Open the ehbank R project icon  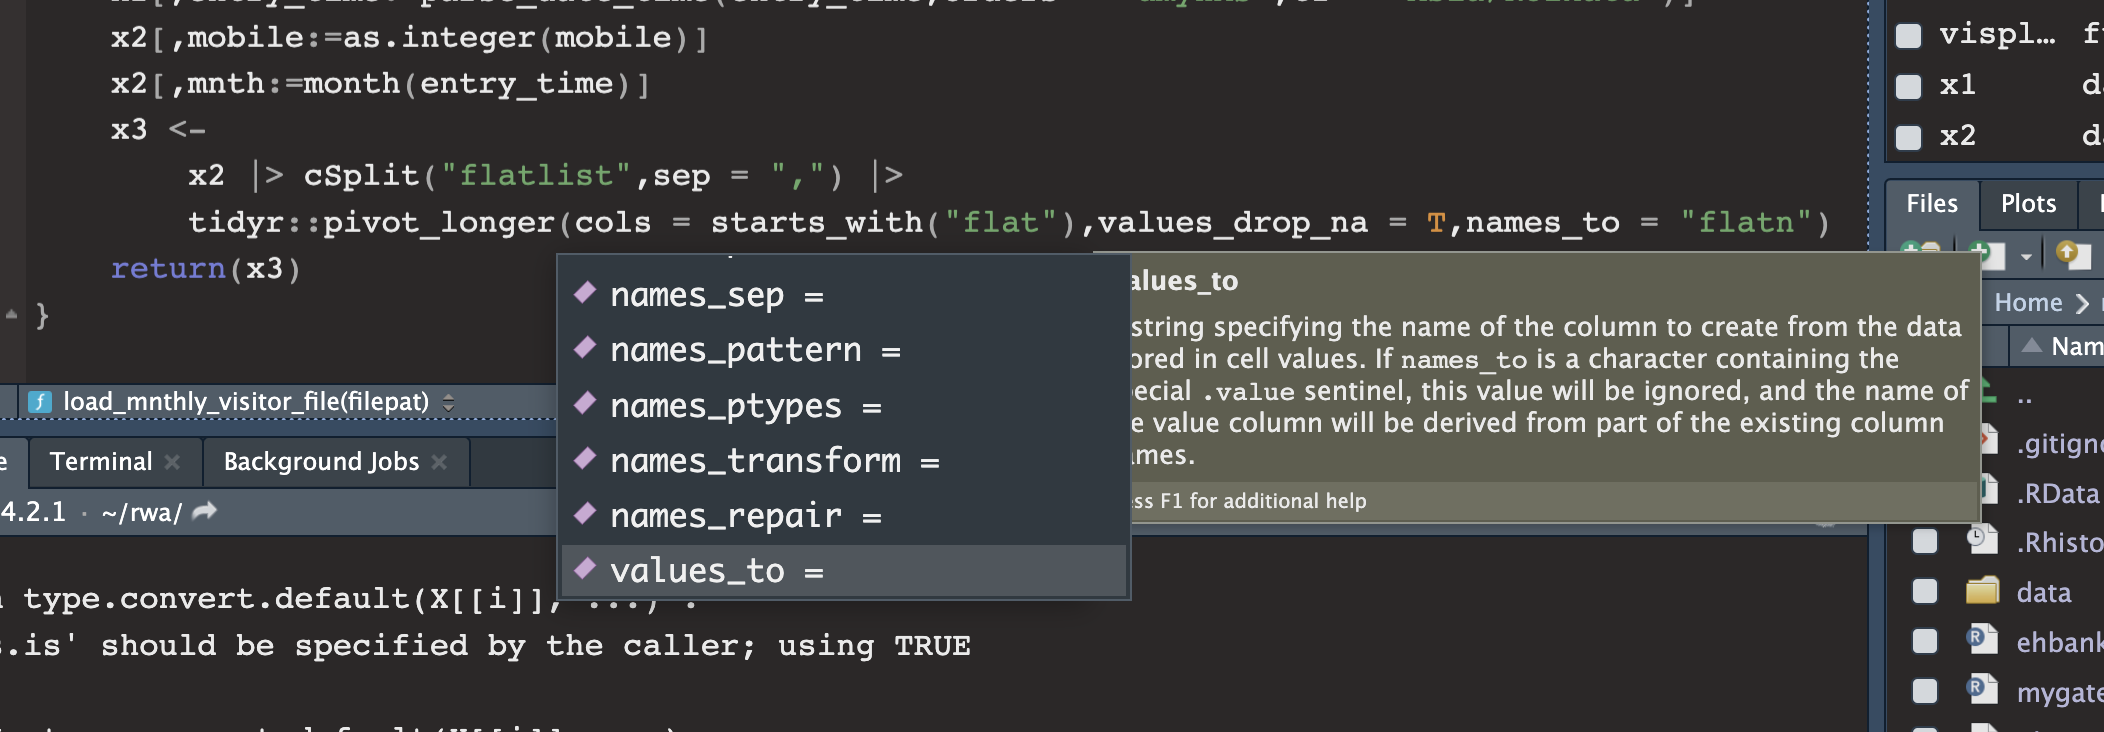click(x=1984, y=641)
